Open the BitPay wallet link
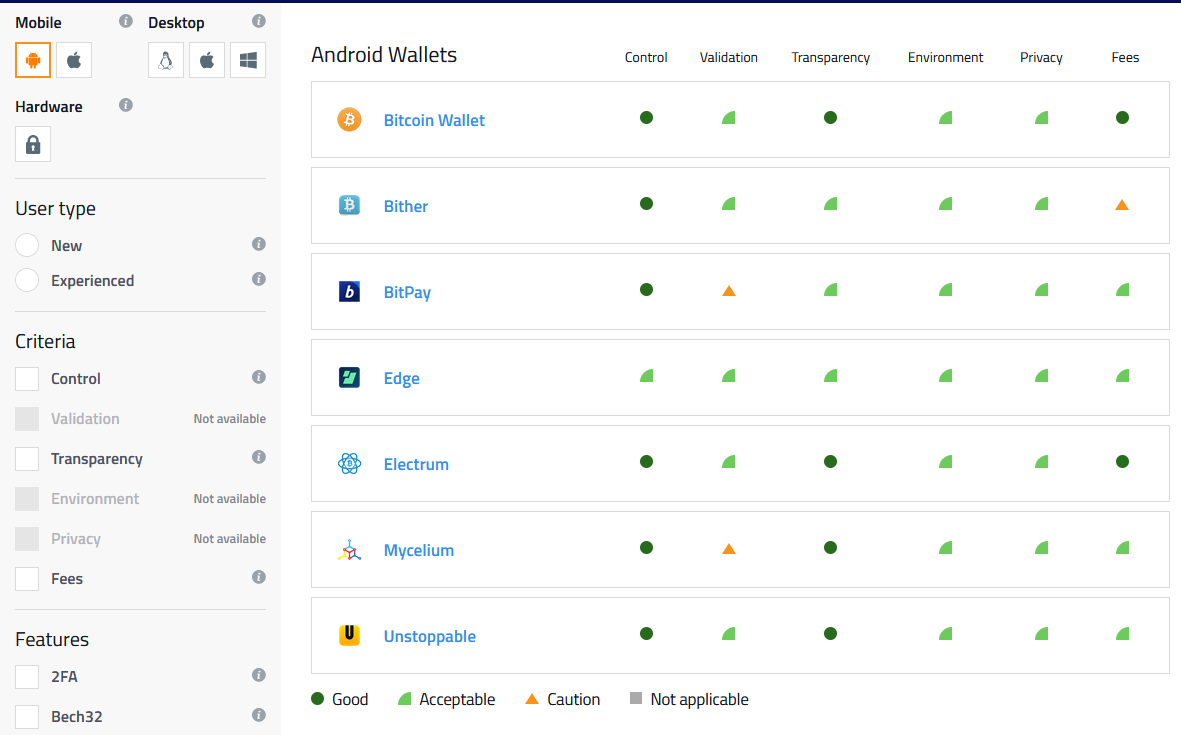 407,292
